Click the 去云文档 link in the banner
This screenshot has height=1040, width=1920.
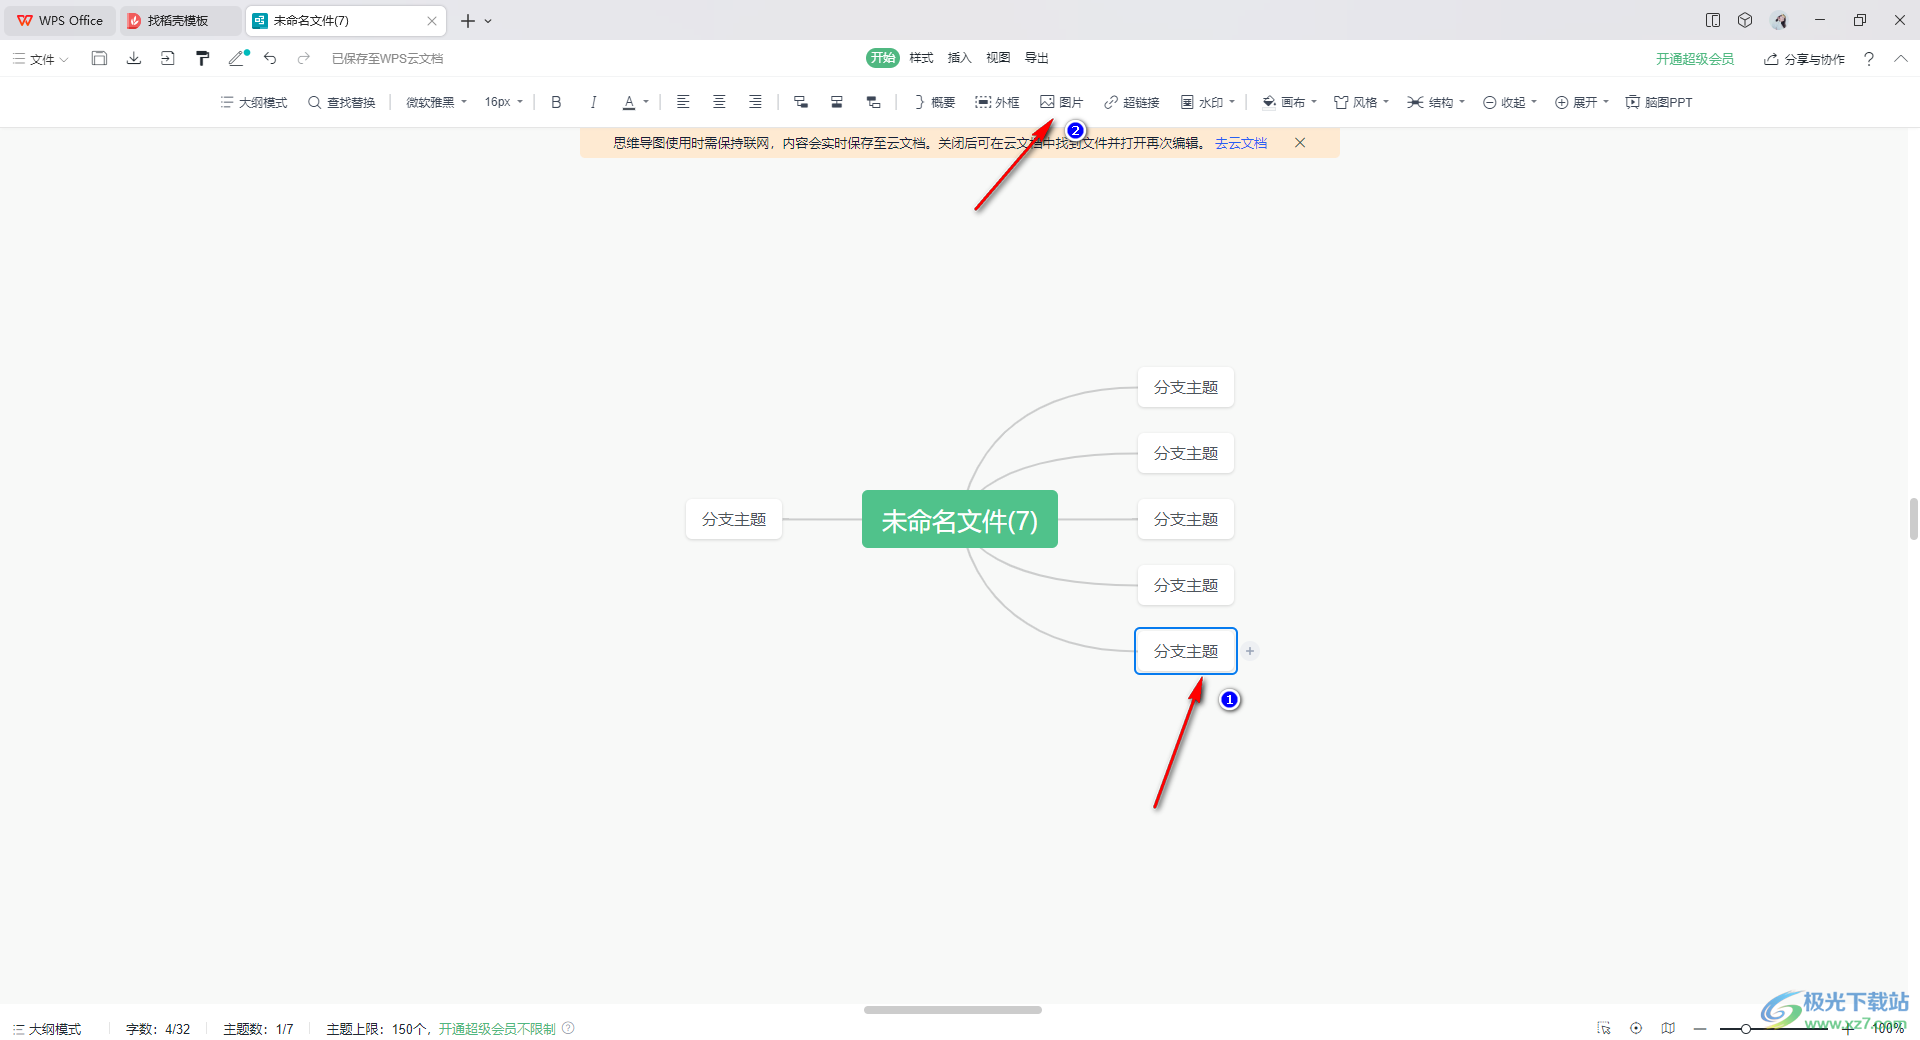coord(1241,143)
